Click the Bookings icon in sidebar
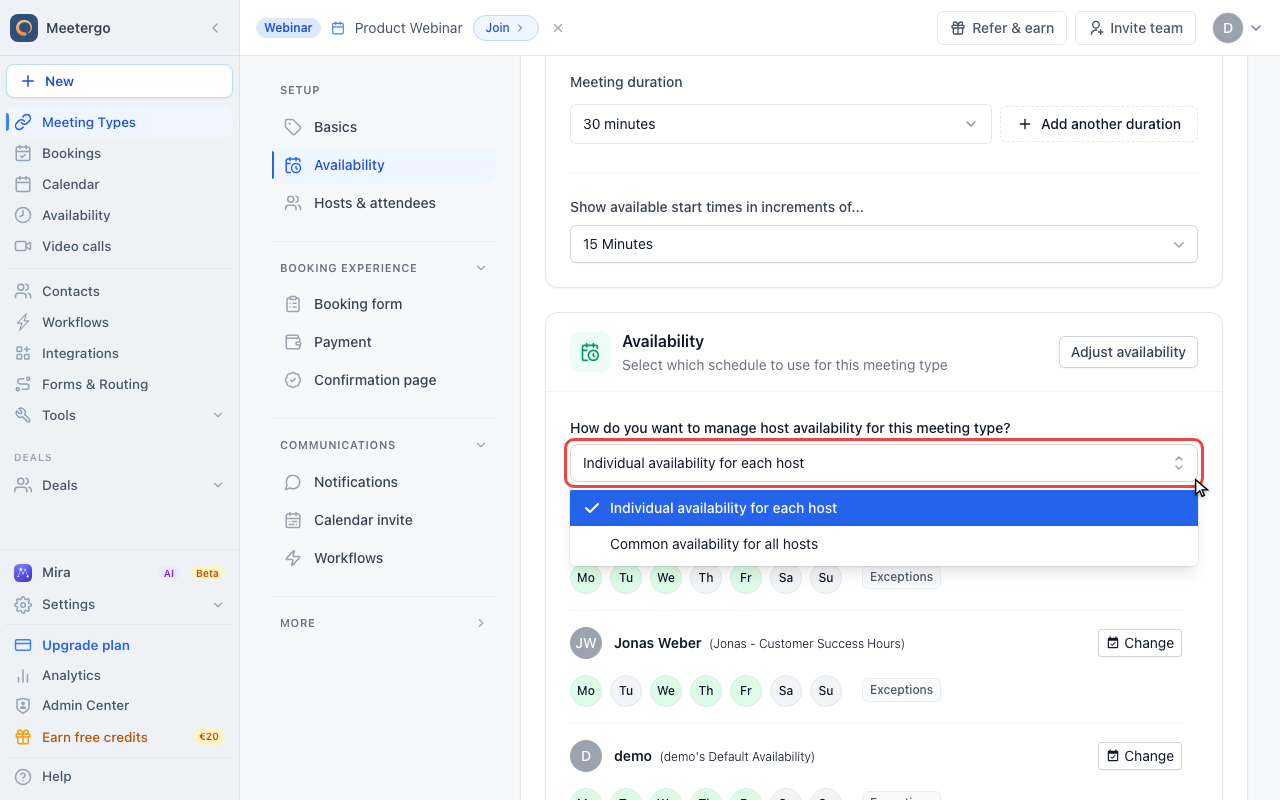The width and height of the screenshot is (1280, 800). [23, 153]
